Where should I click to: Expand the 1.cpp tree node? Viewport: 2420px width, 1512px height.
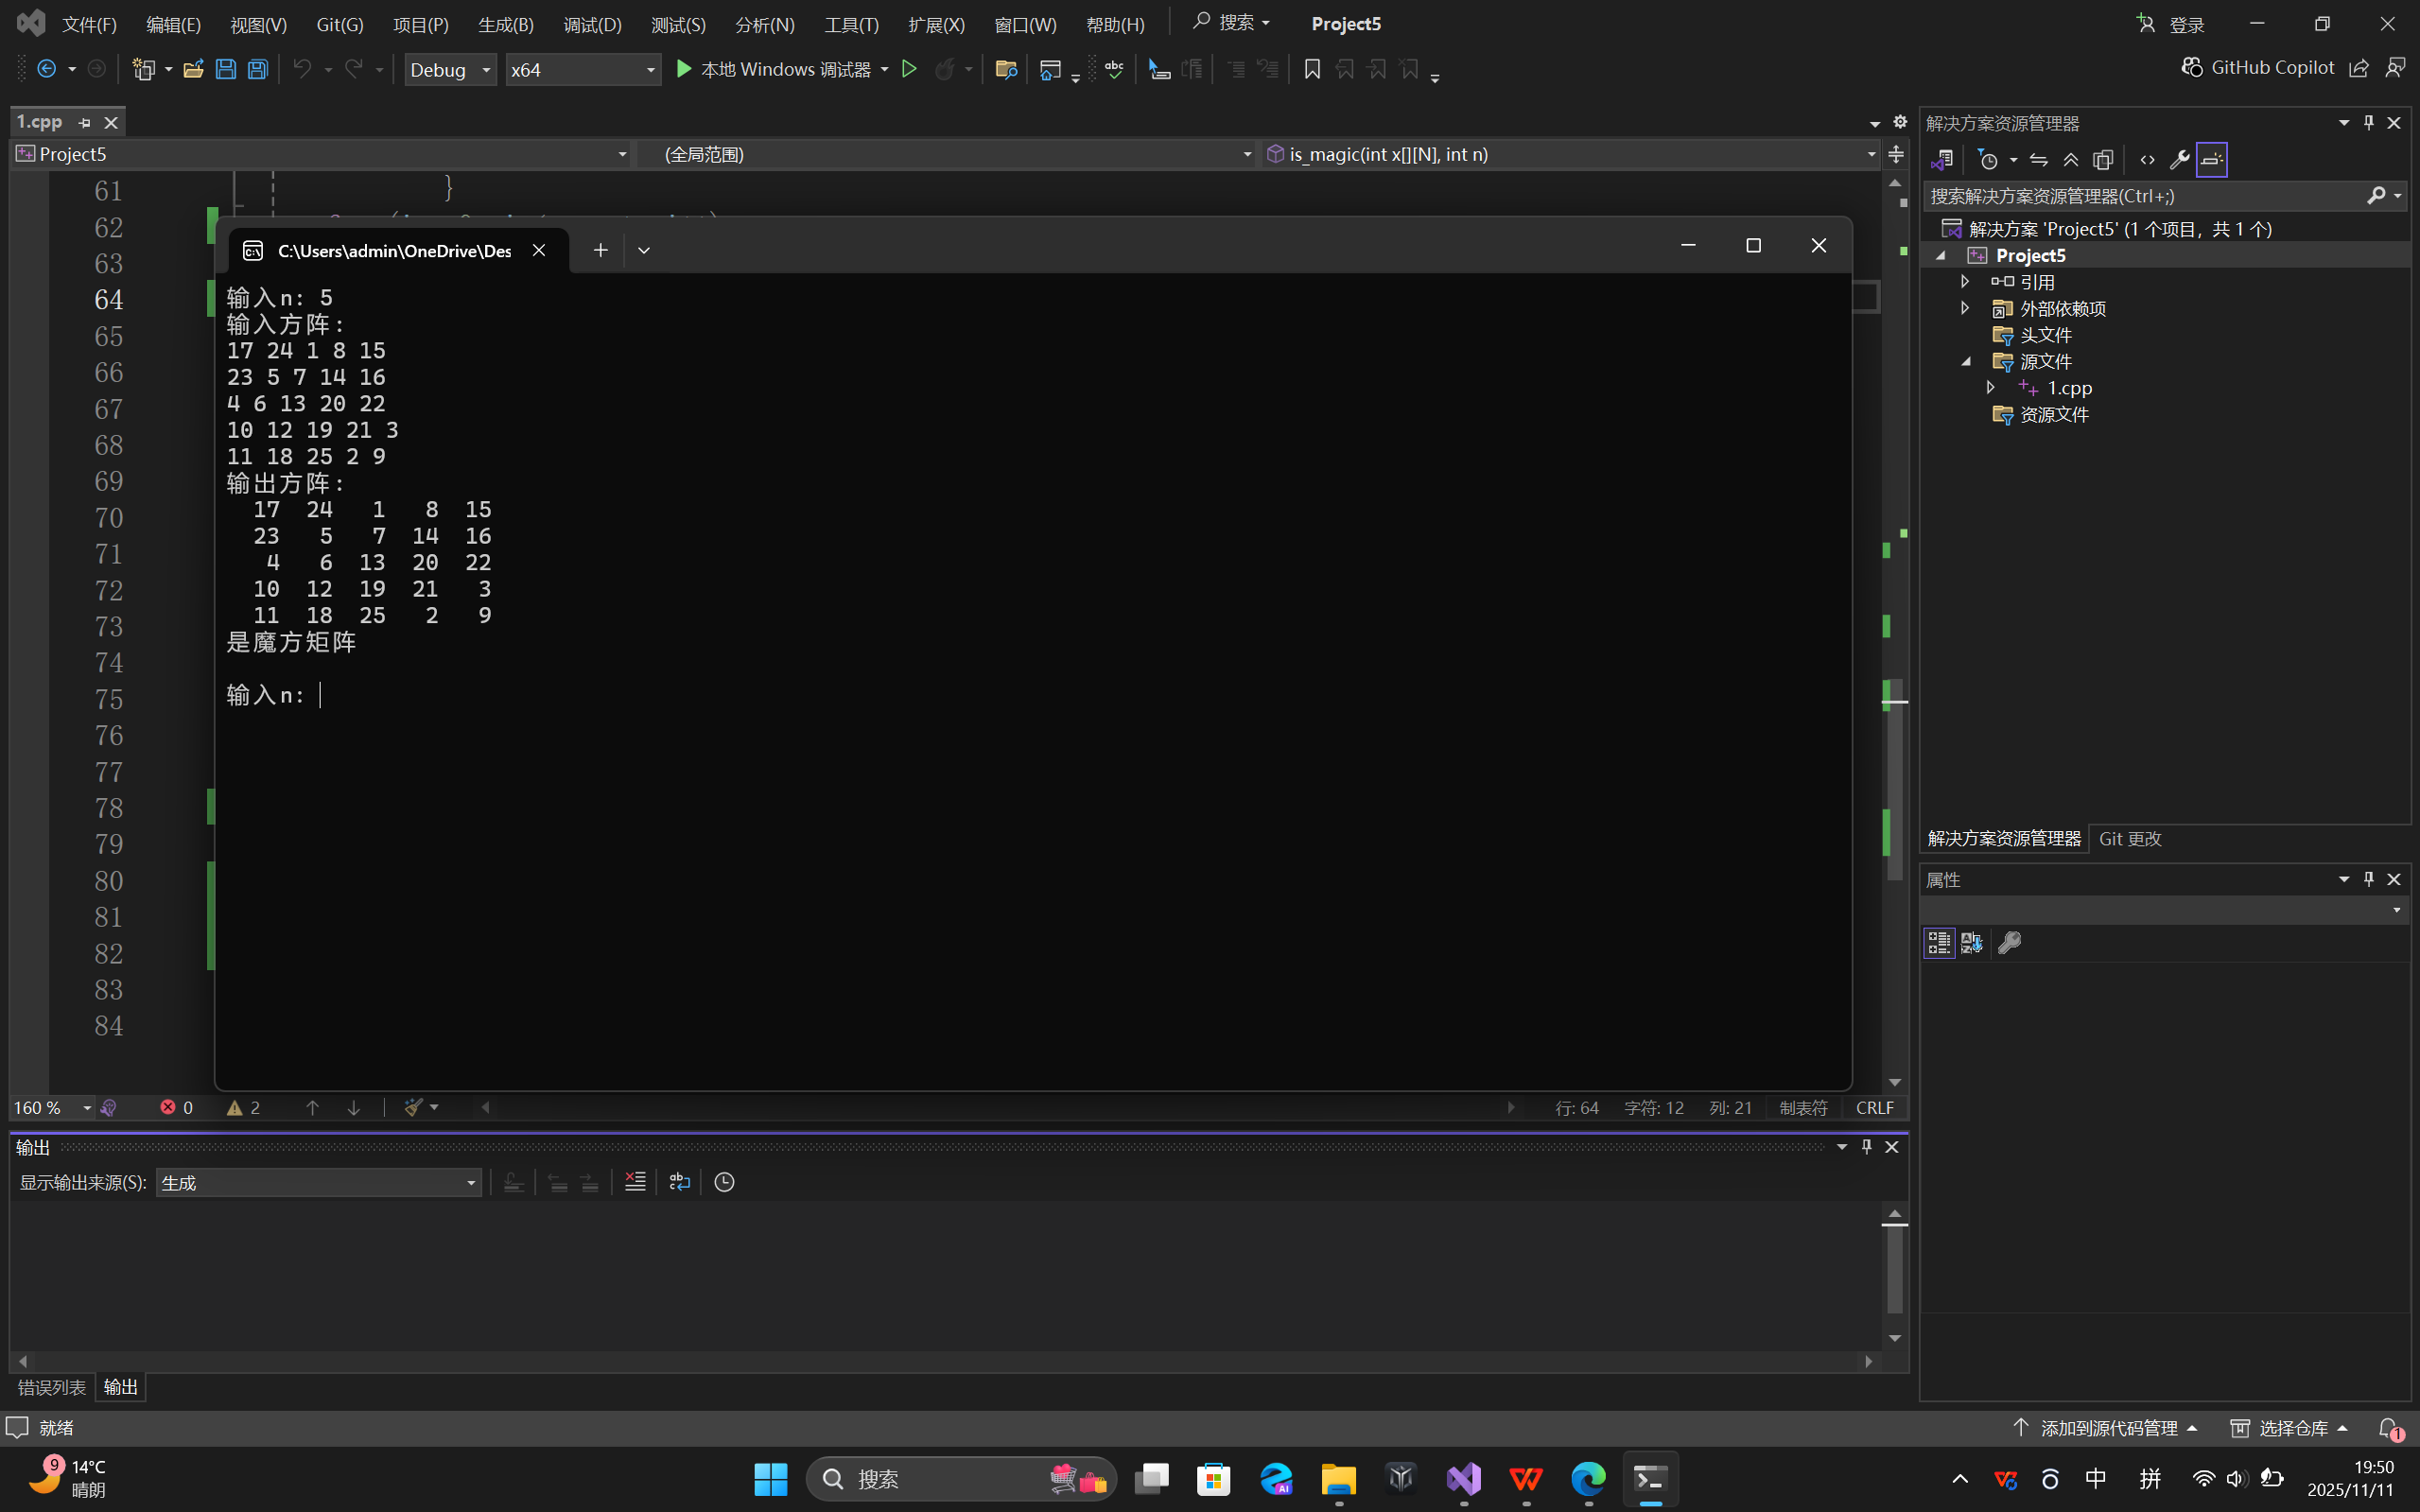coord(1990,387)
